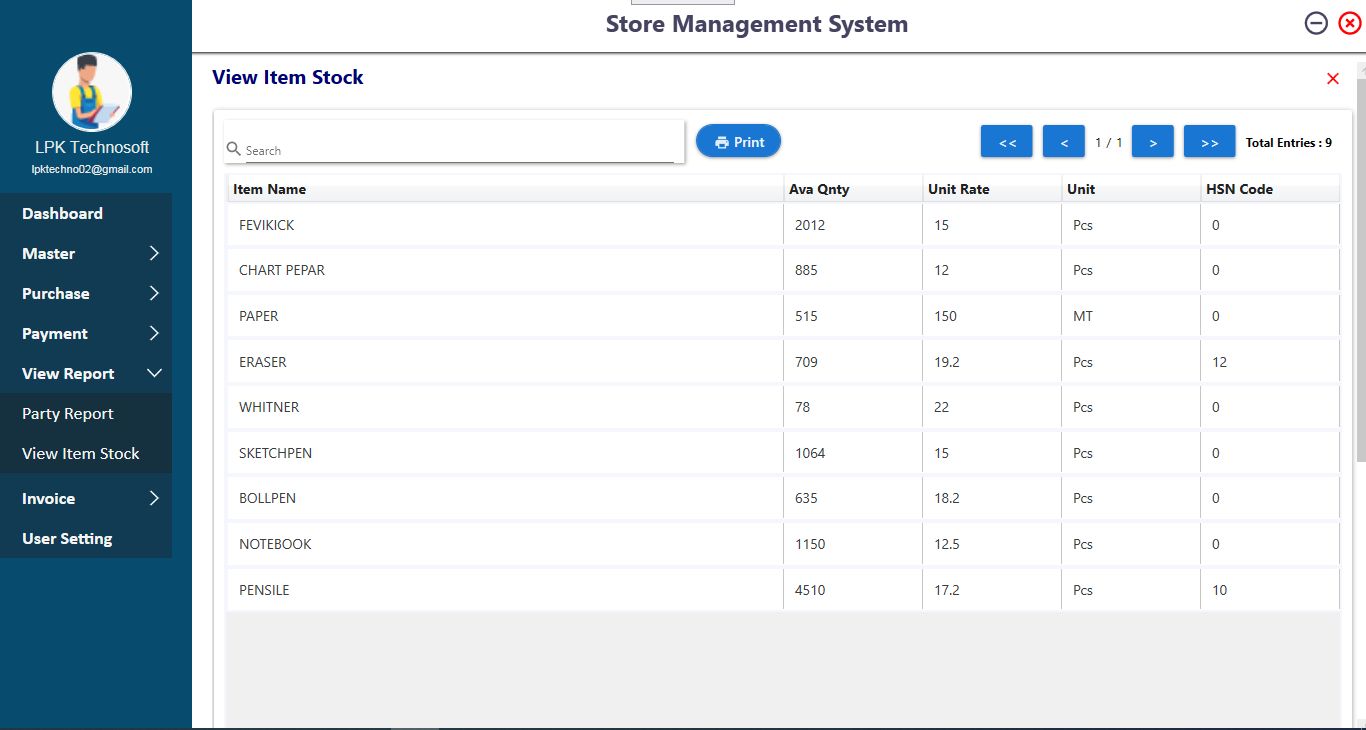Expand the Invoice submenu
1366x730 pixels.
tap(154, 498)
